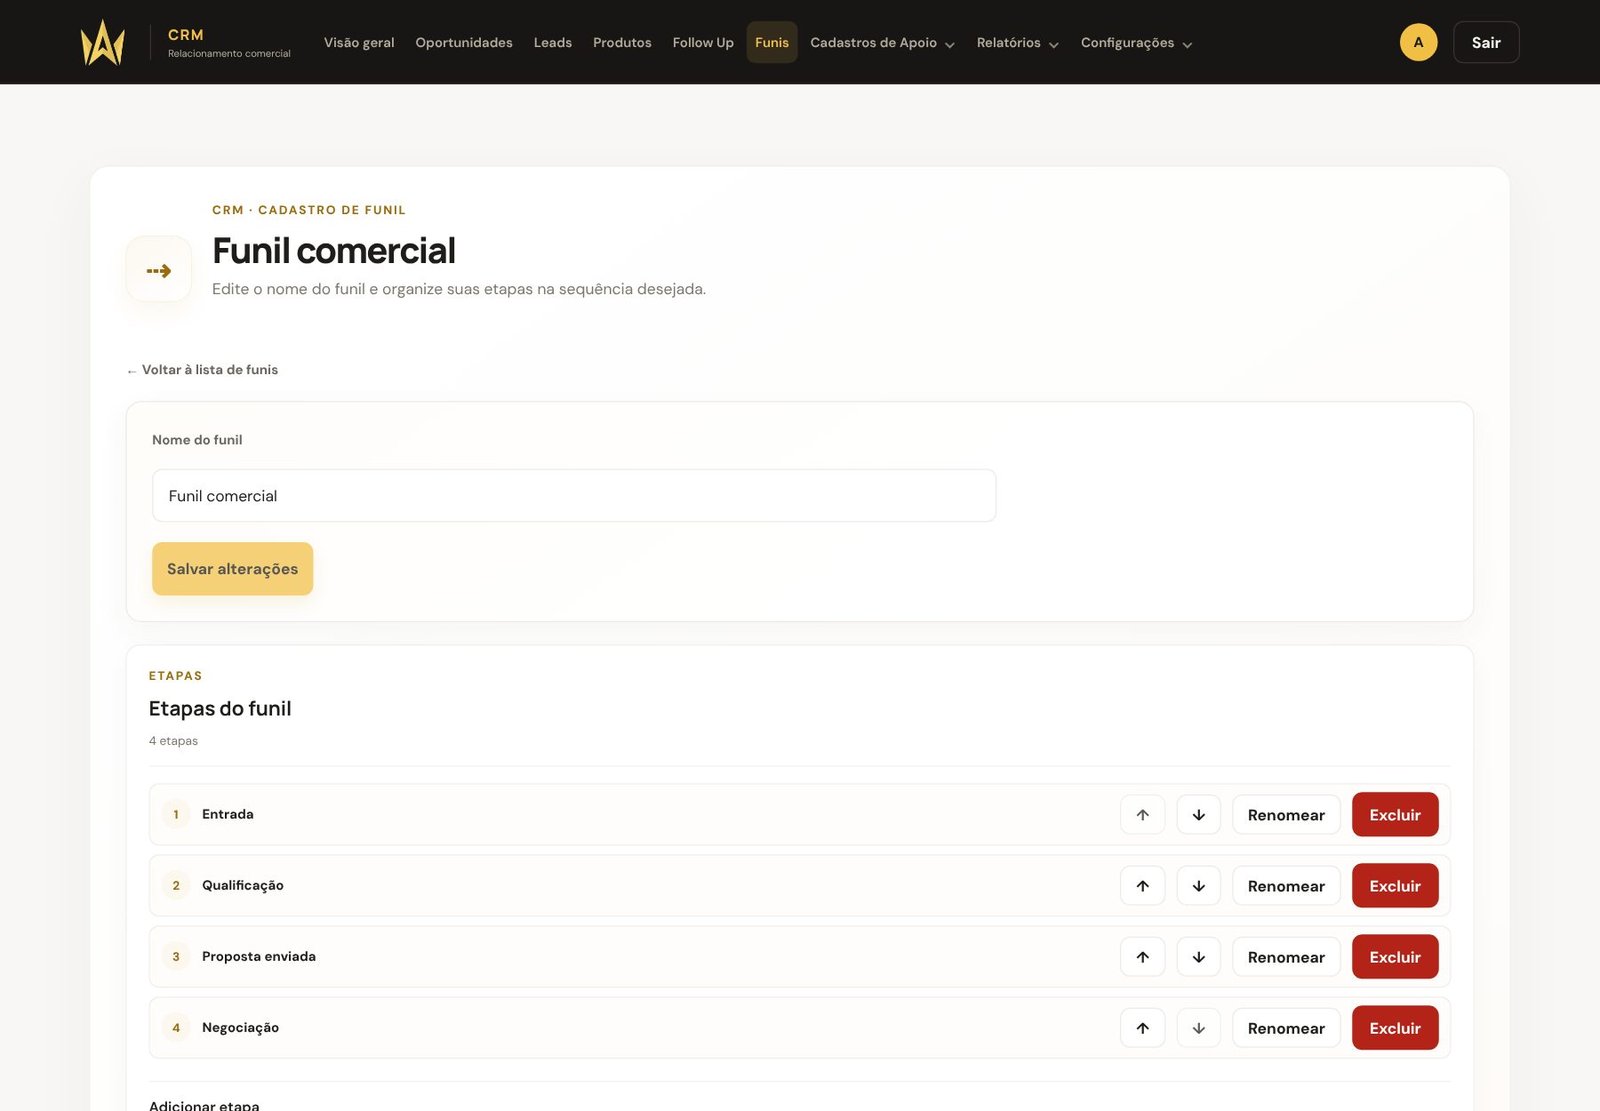Click the Etapas do funil heading
Viewport: 1600px width, 1111px height.
pos(220,708)
